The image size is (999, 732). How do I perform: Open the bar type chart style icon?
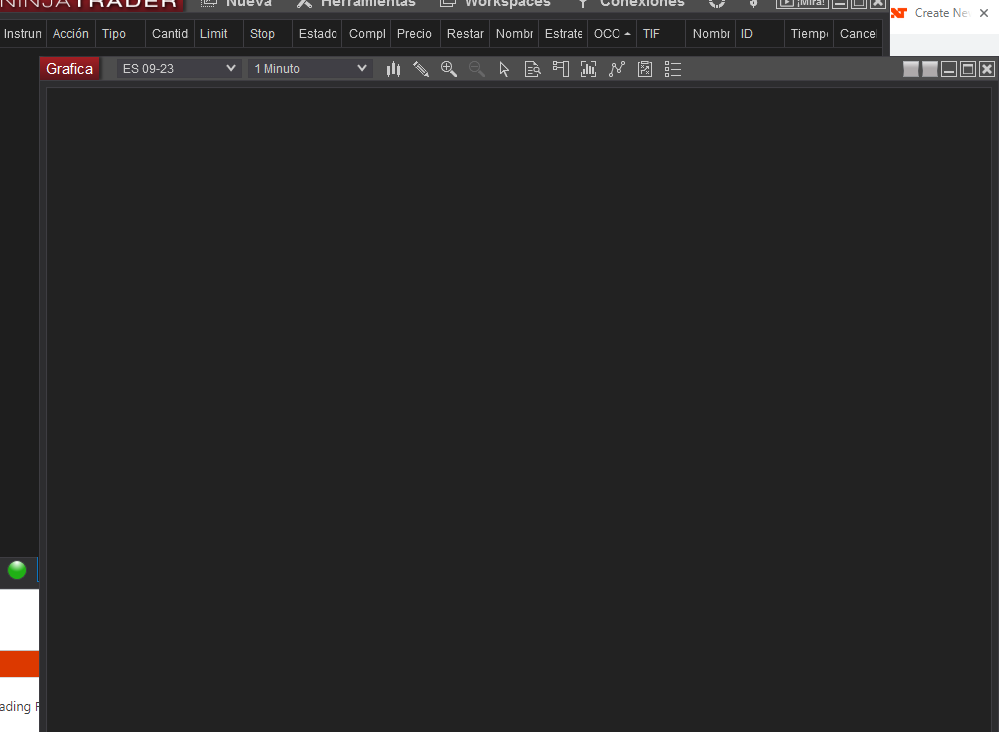tap(394, 69)
